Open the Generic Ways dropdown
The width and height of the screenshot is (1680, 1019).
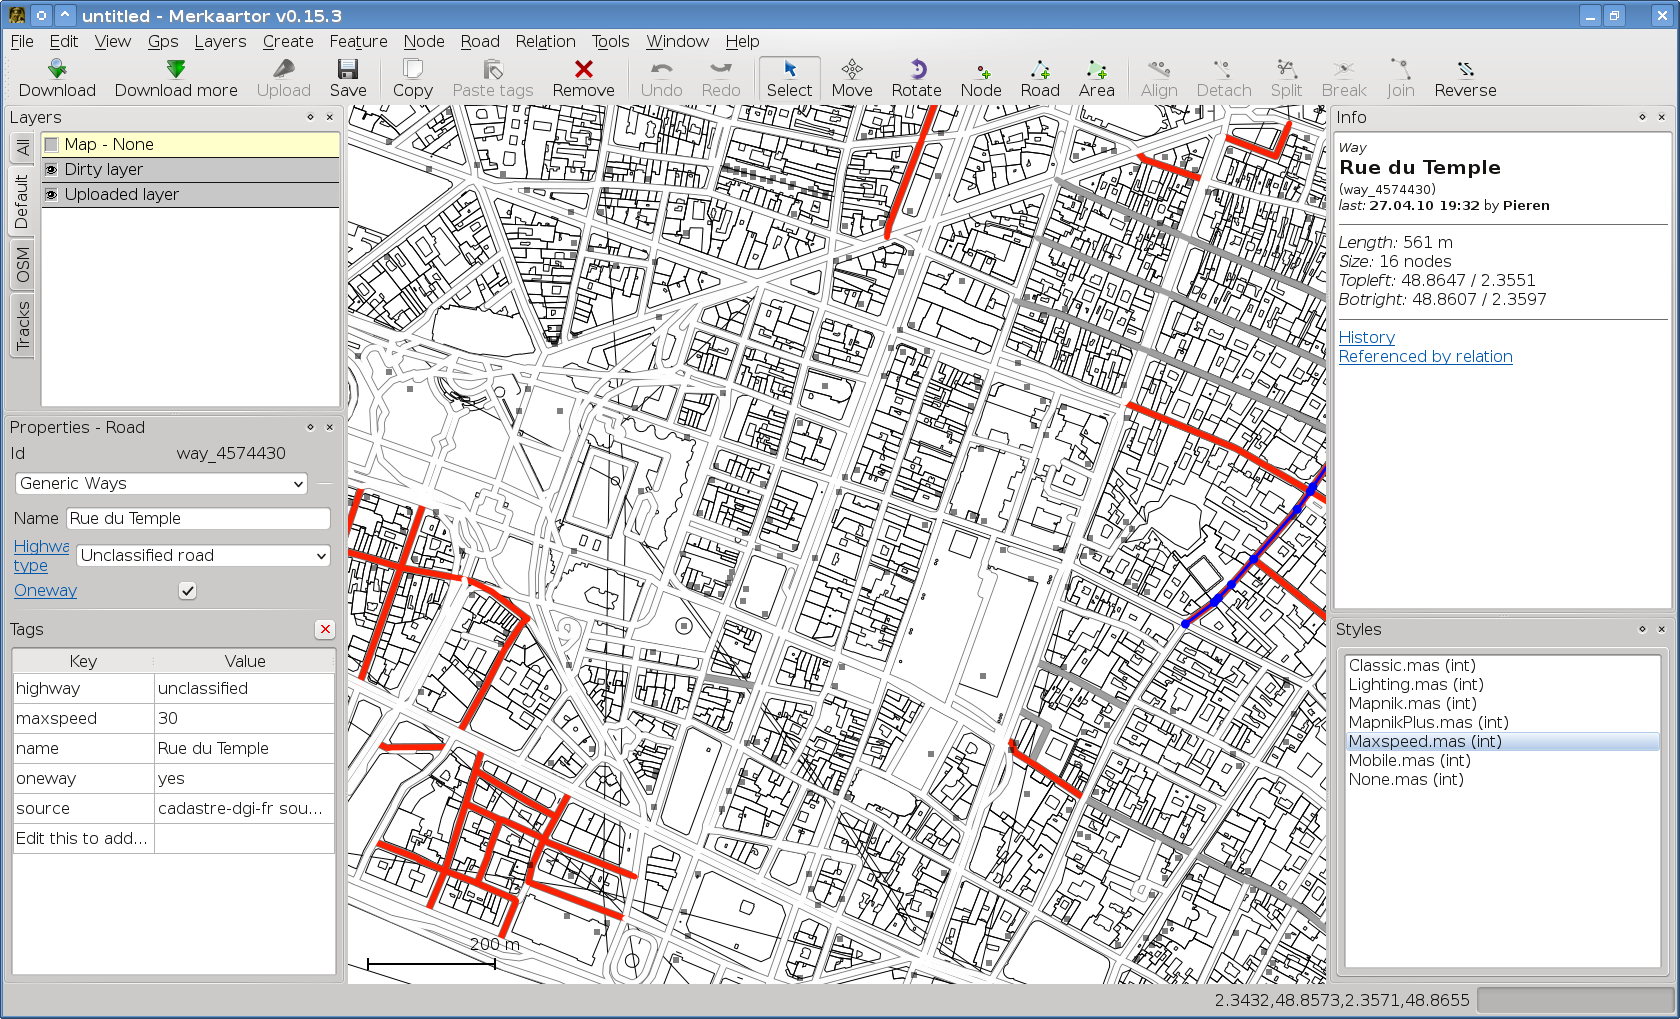[161, 484]
